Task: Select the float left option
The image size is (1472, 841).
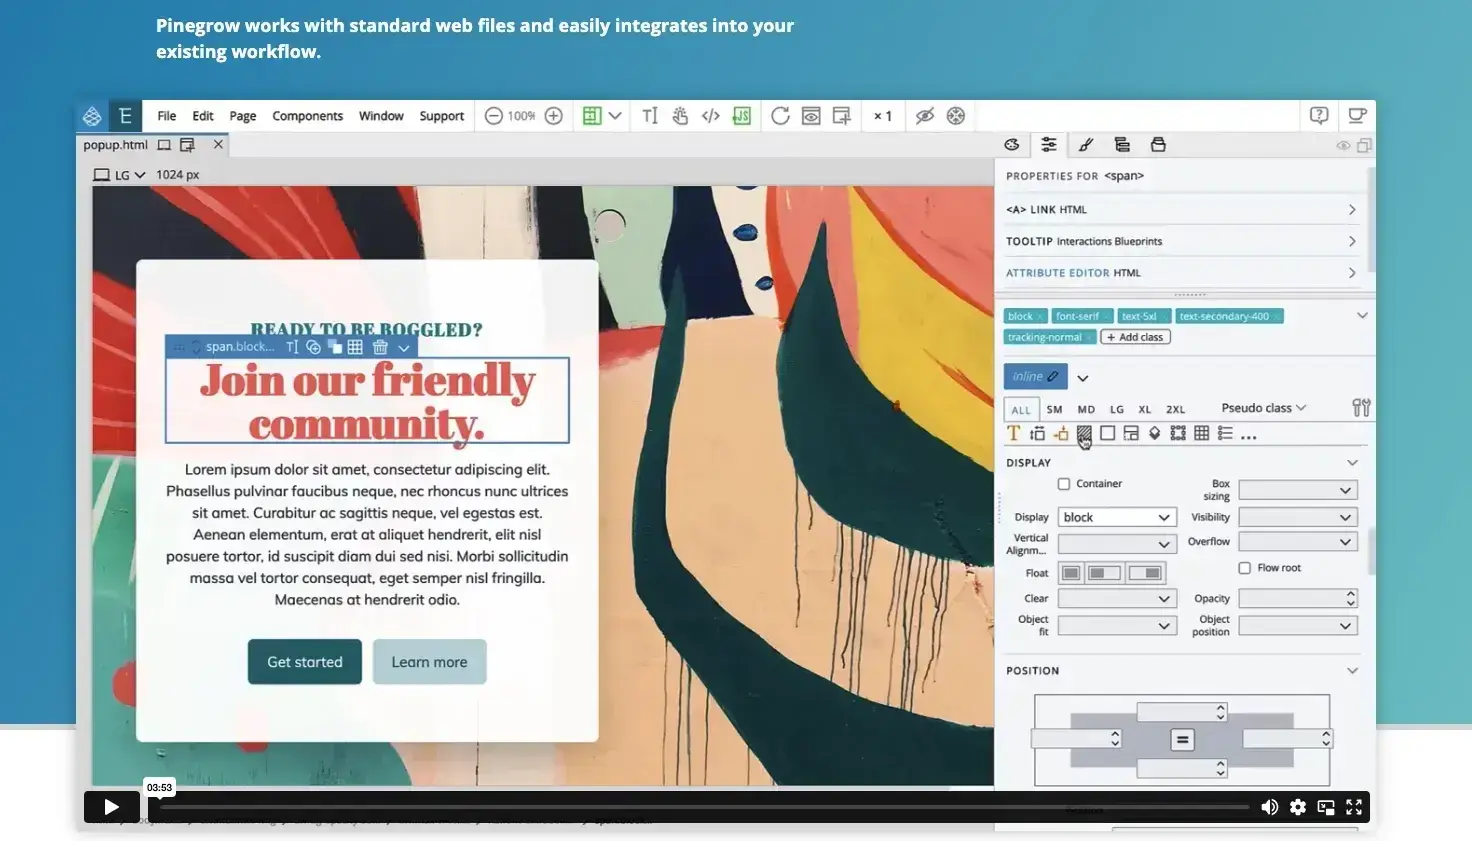Action: coord(1071,573)
